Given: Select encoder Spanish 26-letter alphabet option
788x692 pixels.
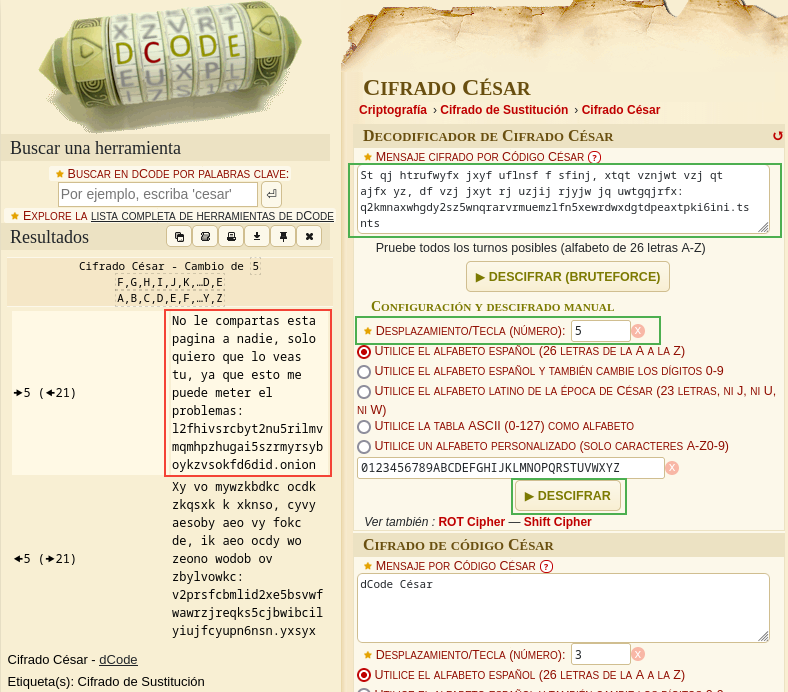Looking at the screenshot, I should coord(364,675).
